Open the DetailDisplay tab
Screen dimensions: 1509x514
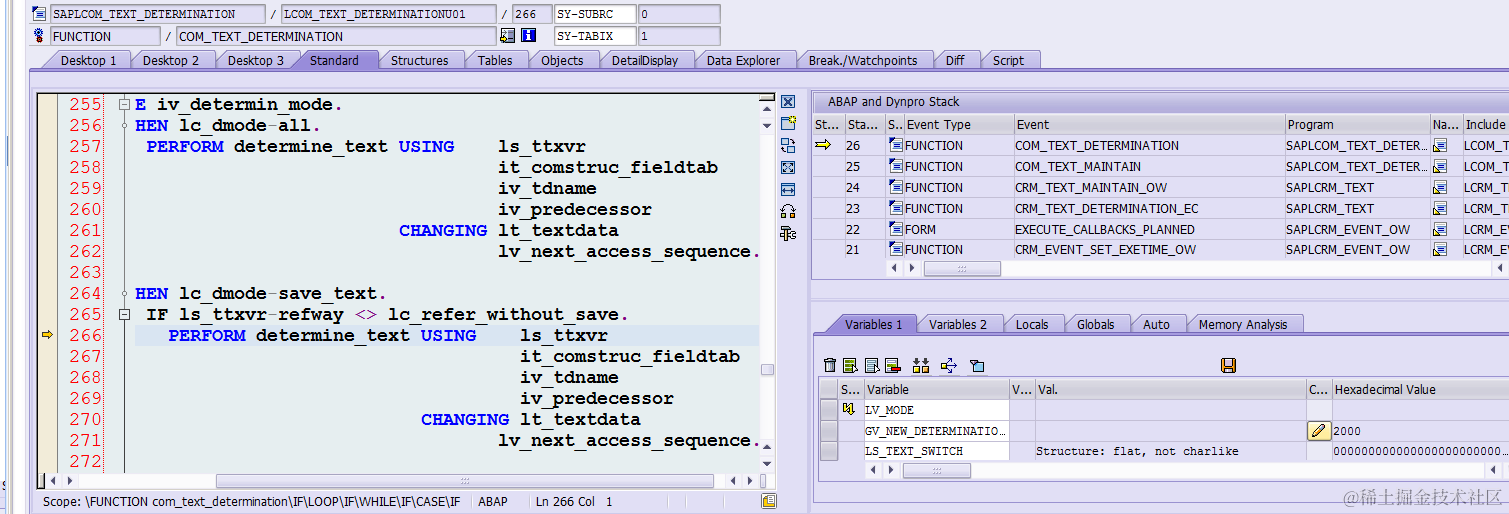click(x=645, y=60)
